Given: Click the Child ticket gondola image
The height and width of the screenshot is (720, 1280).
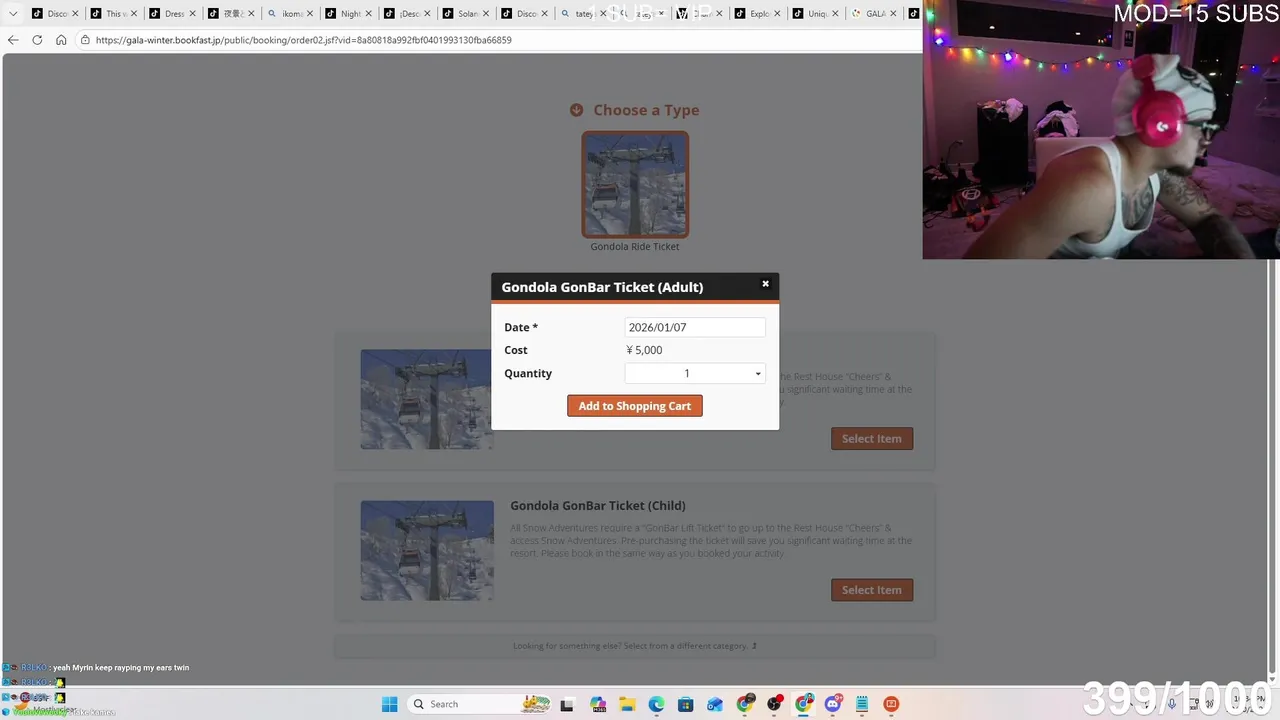Looking at the screenshot, I should click(x=427, y=550).
